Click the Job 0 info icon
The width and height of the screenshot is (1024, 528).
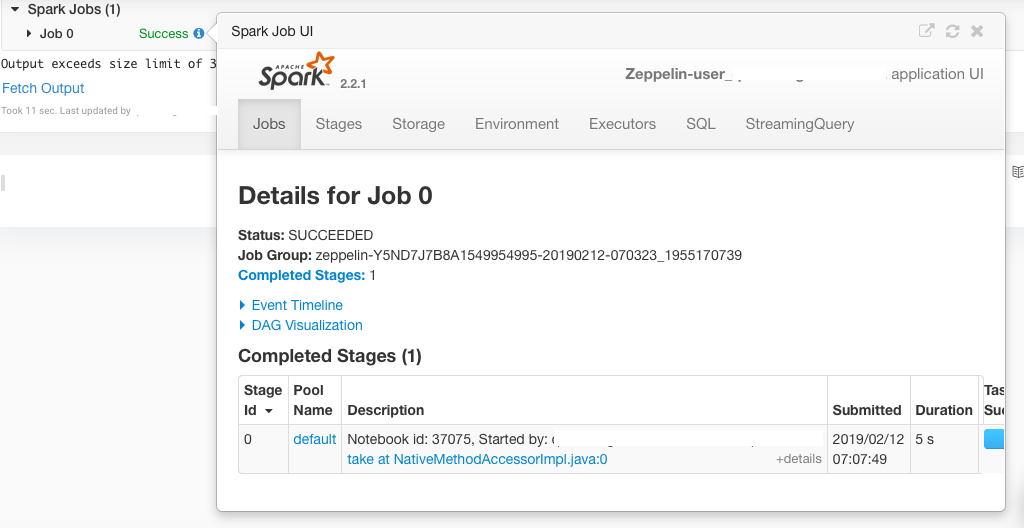[199, 33]
